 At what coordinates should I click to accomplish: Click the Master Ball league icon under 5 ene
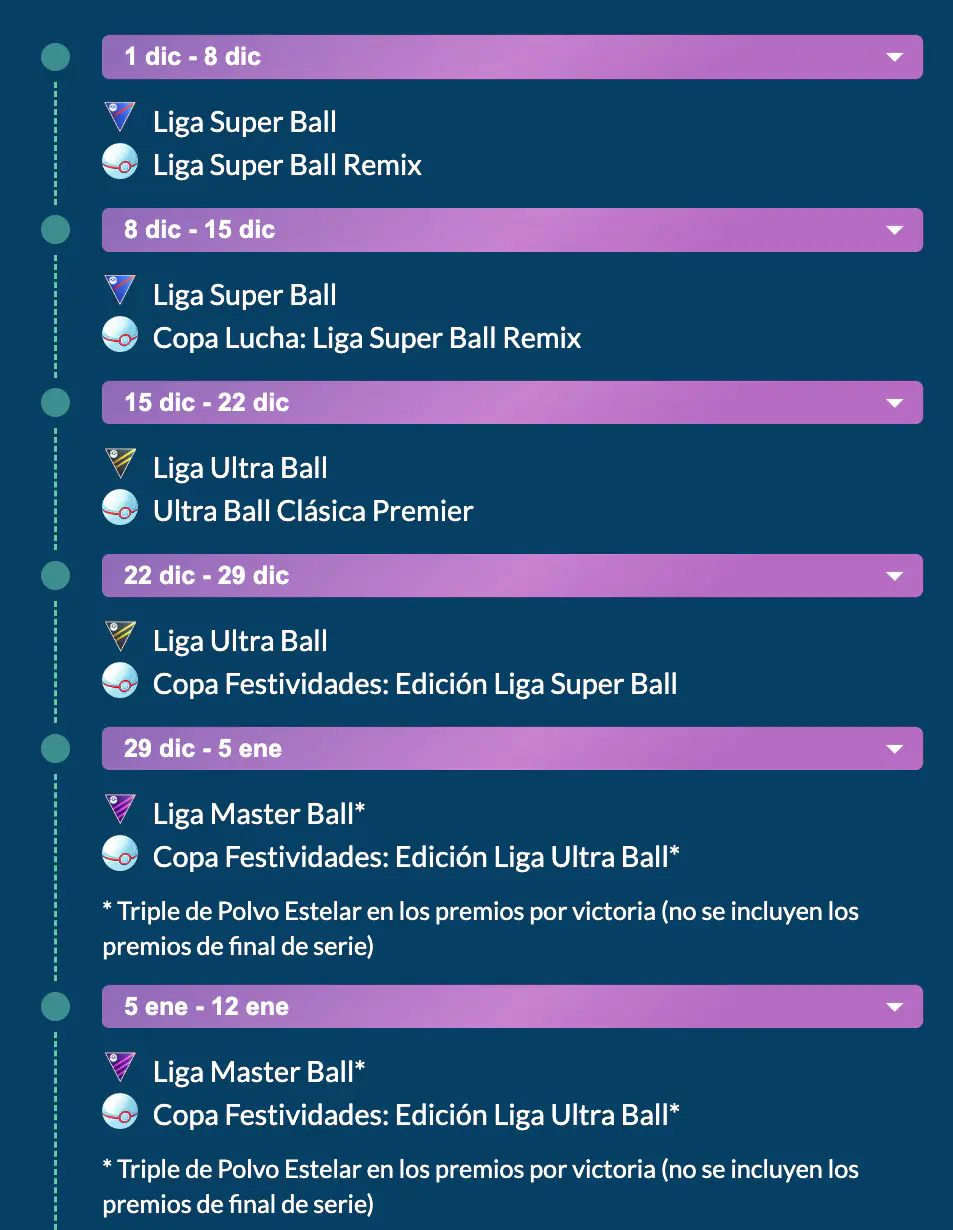[120, 1068]
